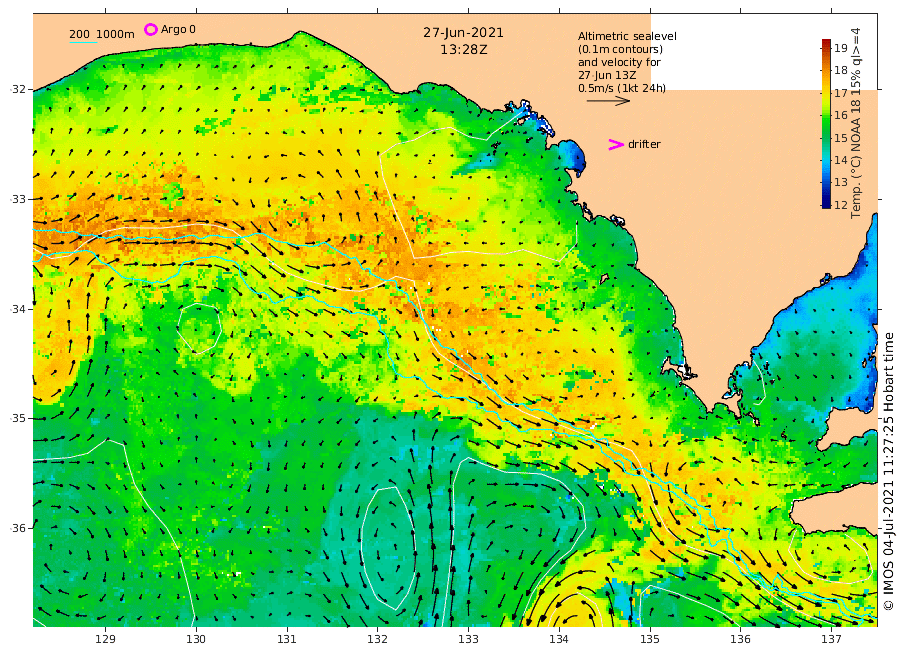Click longitude label 134 on the axis

559,639
